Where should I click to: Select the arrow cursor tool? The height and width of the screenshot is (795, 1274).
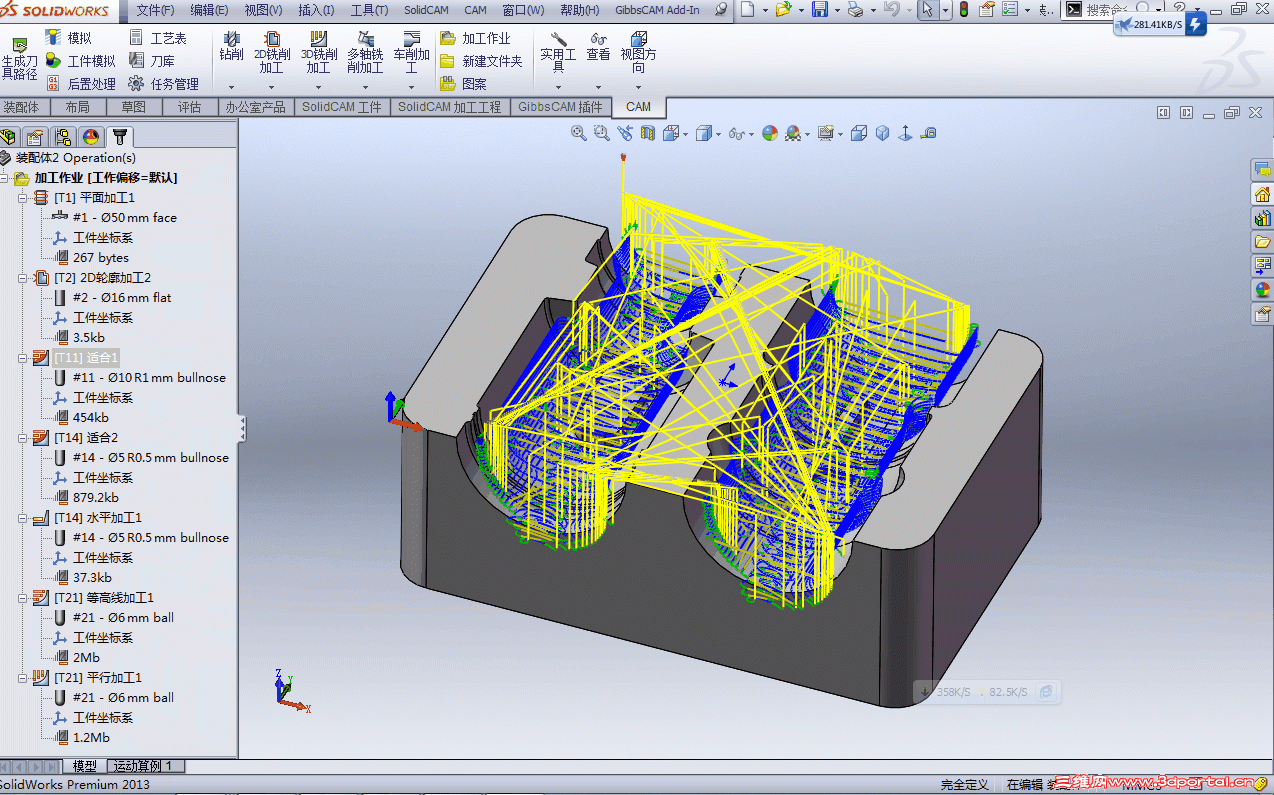(x=927, y=10)
